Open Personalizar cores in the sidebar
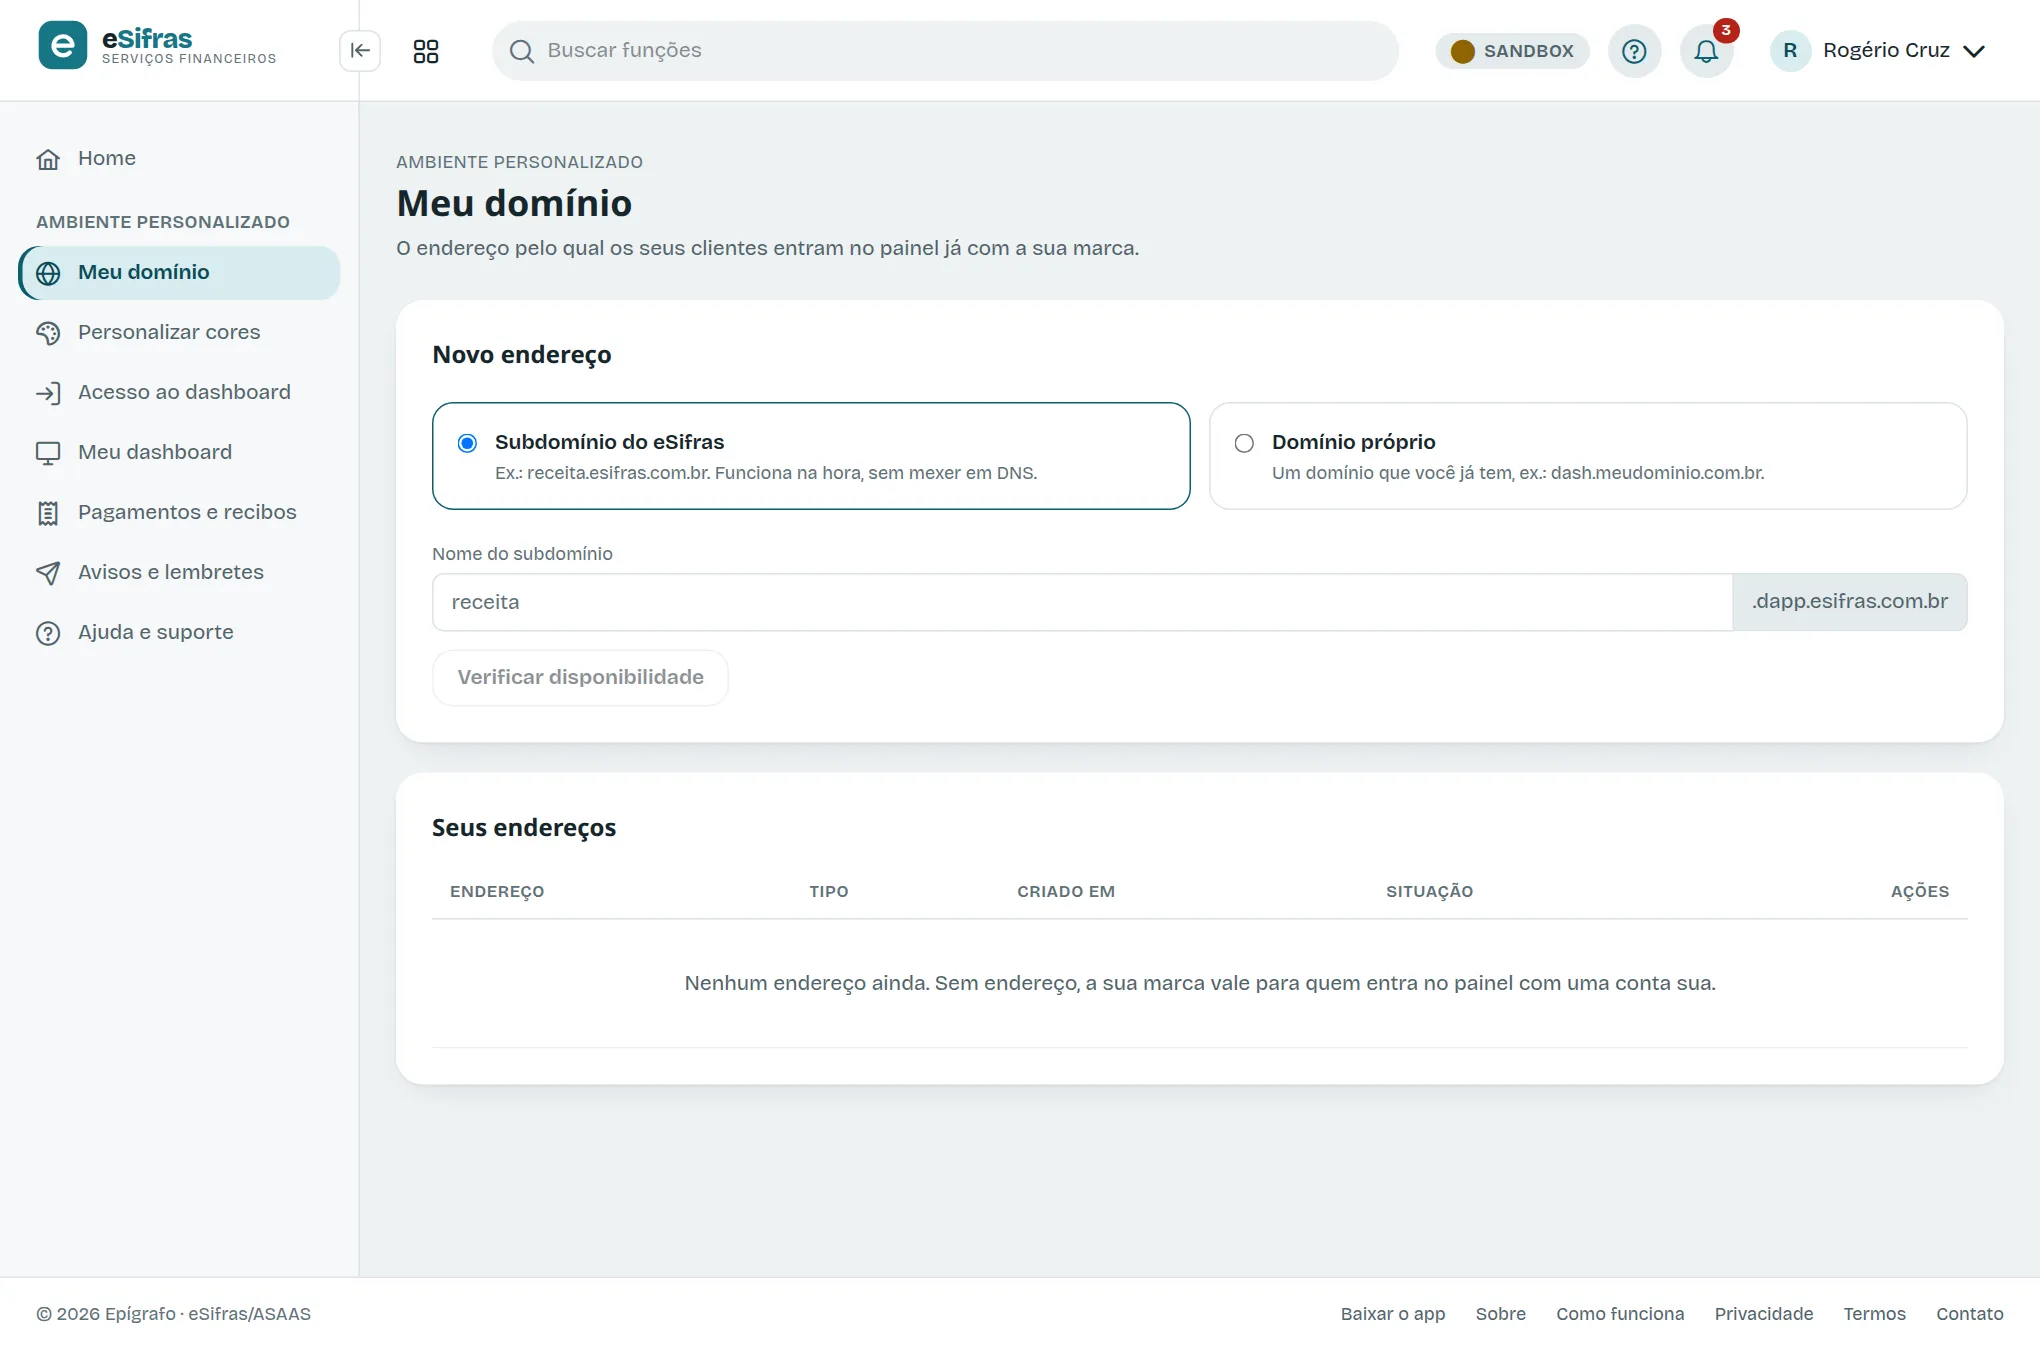This screenshot has width=2040, height=1350. pyautogui.click(x=179, y=333)
